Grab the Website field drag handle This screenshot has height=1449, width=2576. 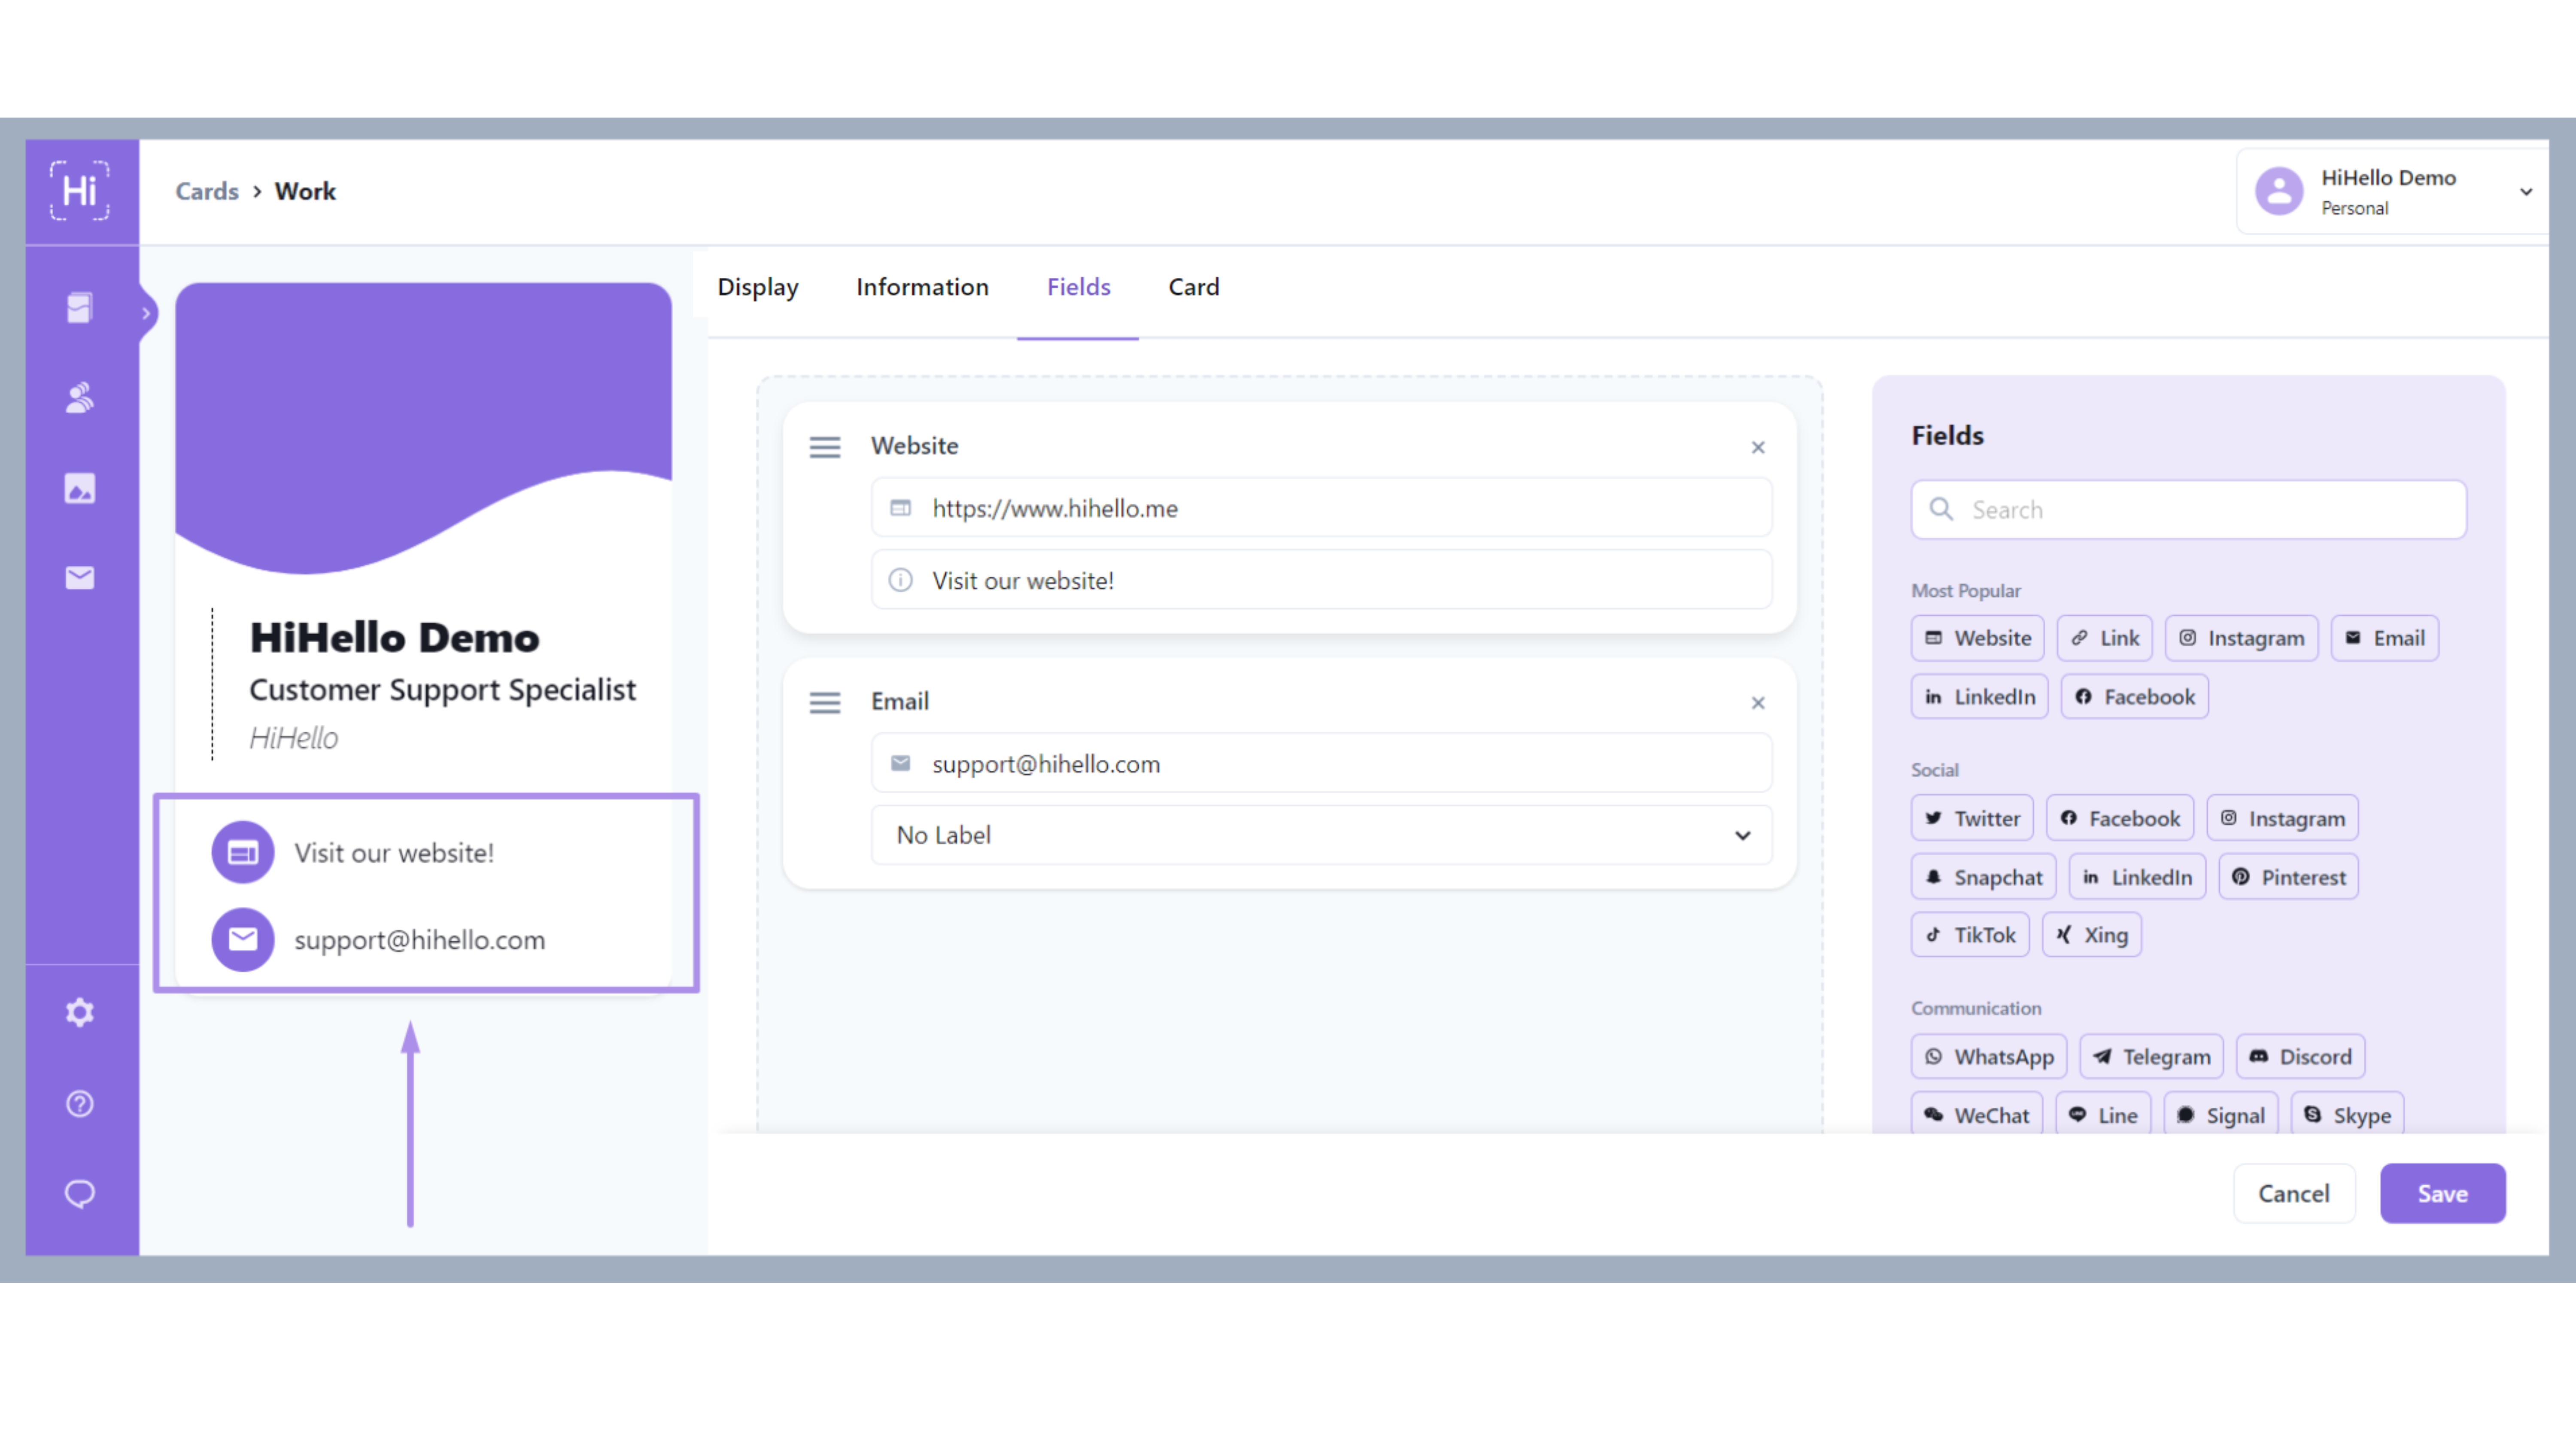point(825,447)
